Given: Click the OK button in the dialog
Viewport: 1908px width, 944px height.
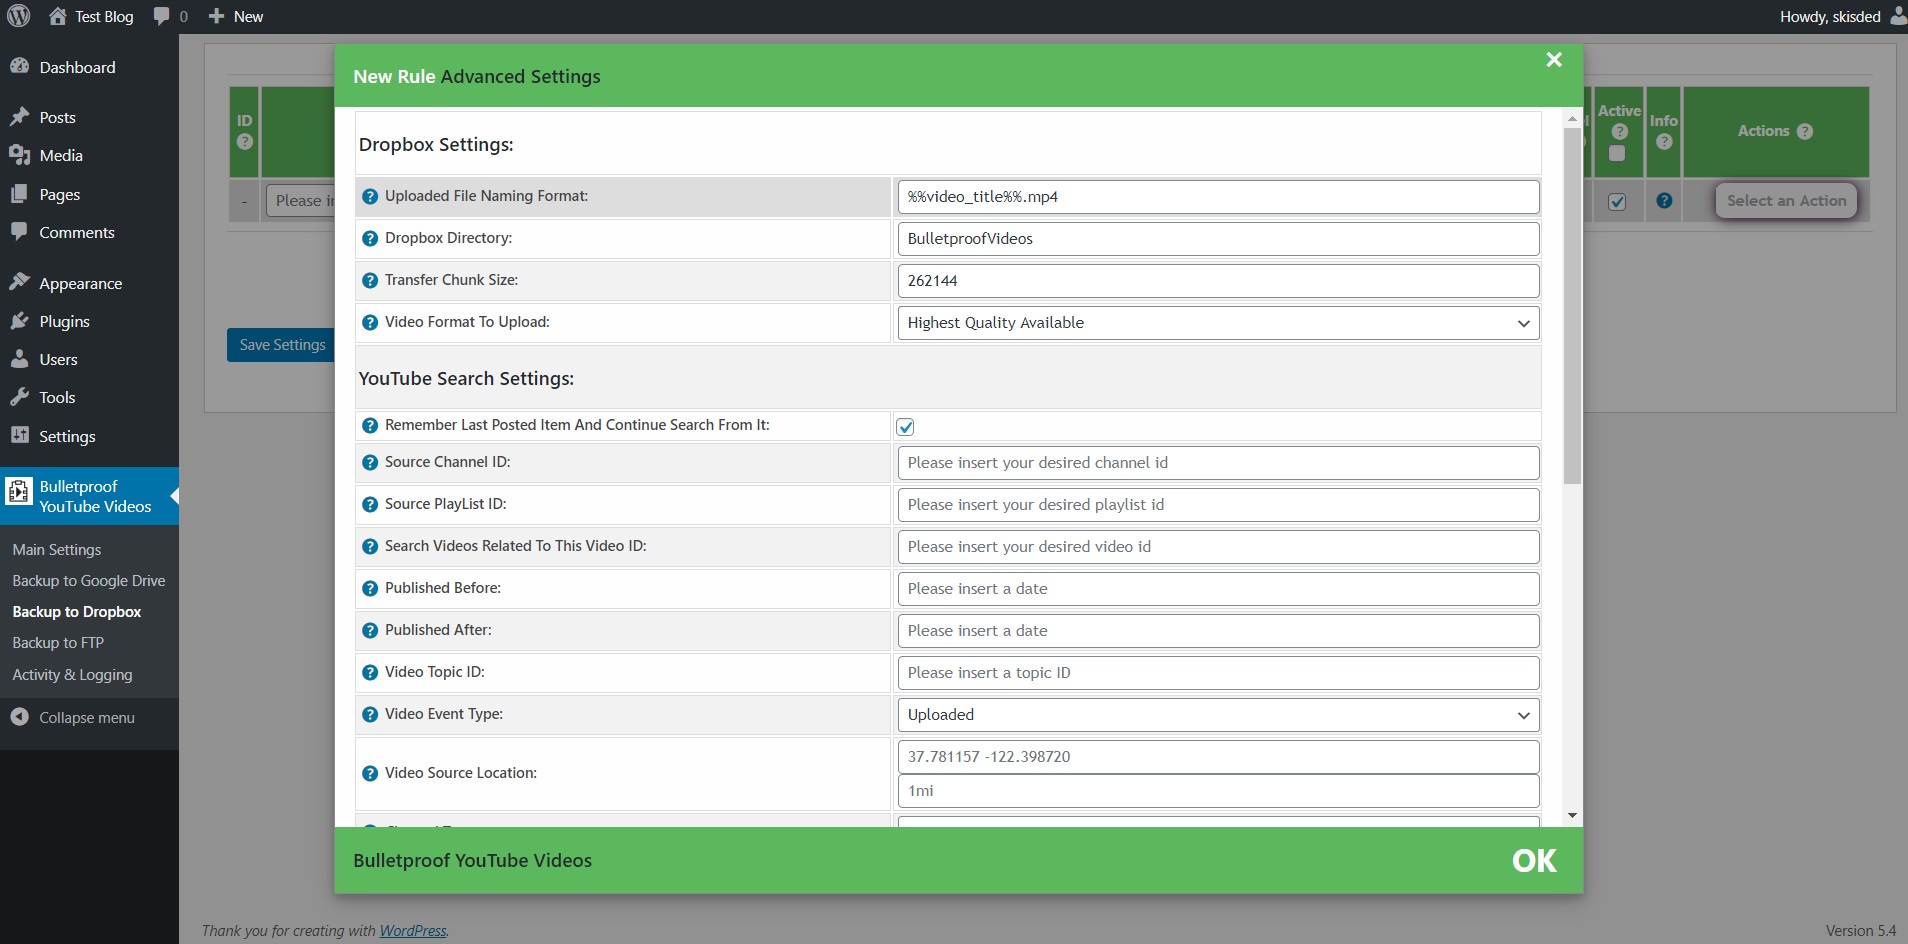Looking at the screenshot, I should click(1534, 861).
